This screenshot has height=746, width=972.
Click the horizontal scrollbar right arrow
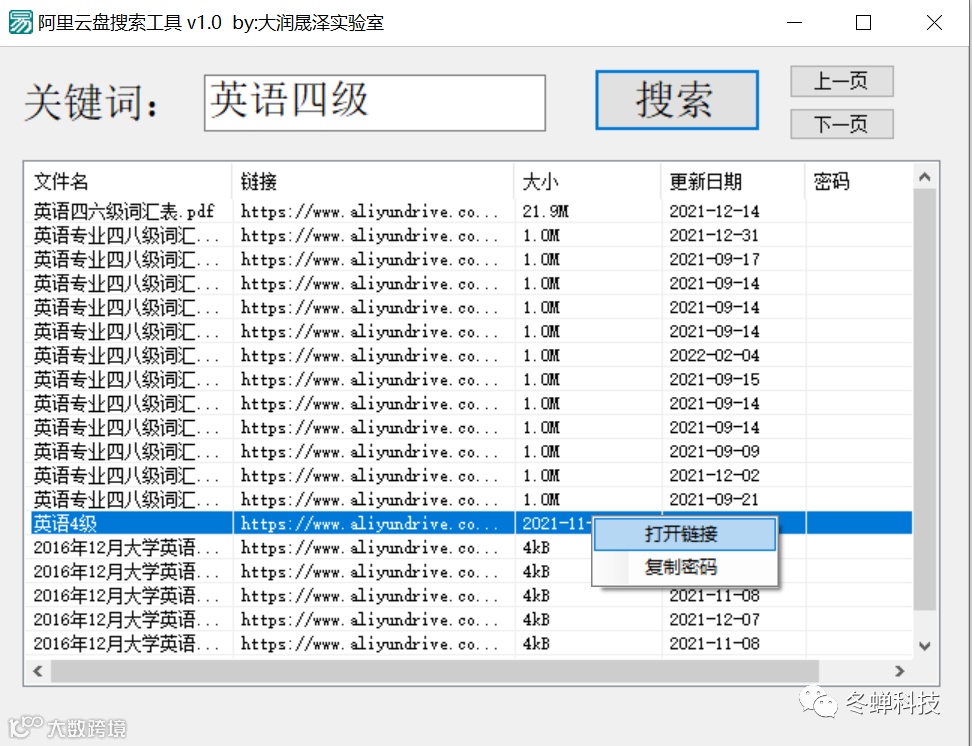coord(899,671)
